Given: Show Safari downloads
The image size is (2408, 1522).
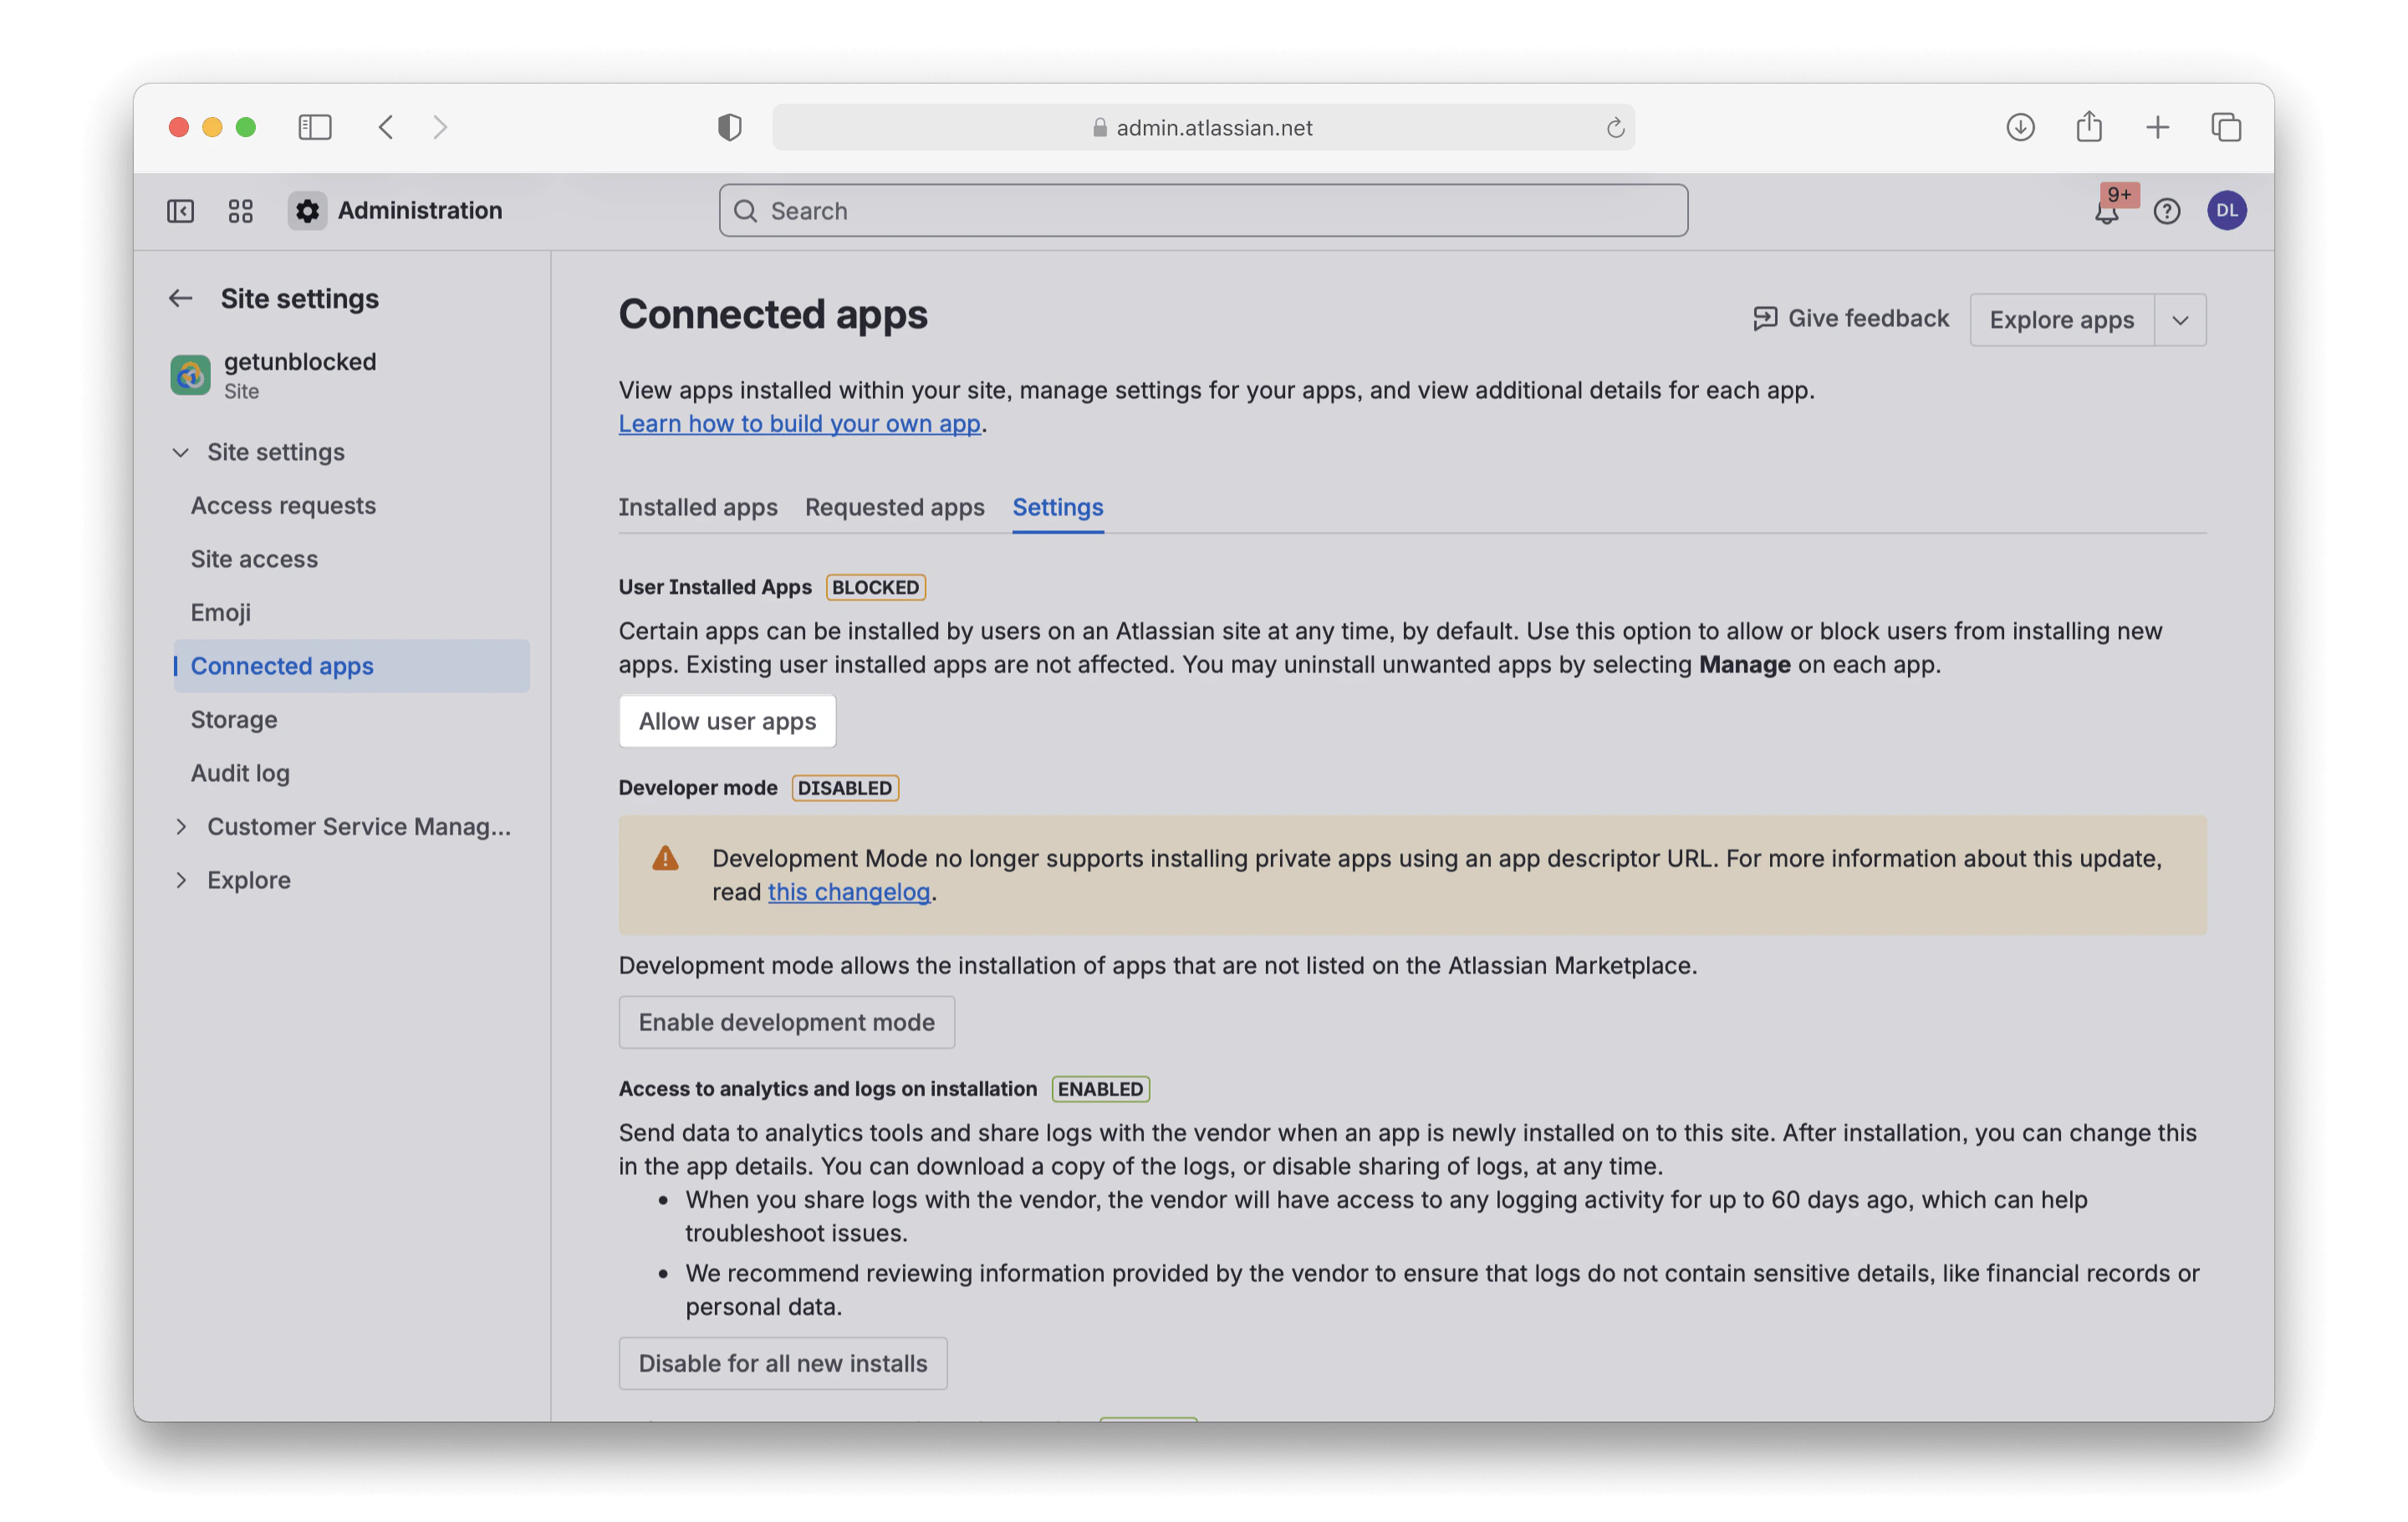Looking at the screenshot, I should tap(2021, 127).
